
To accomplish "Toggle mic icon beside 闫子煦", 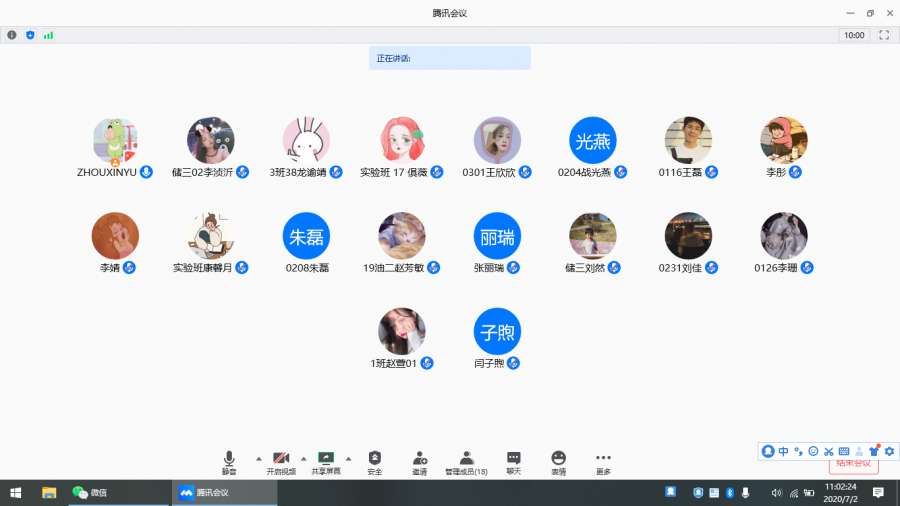I will (x=513, y=363).
